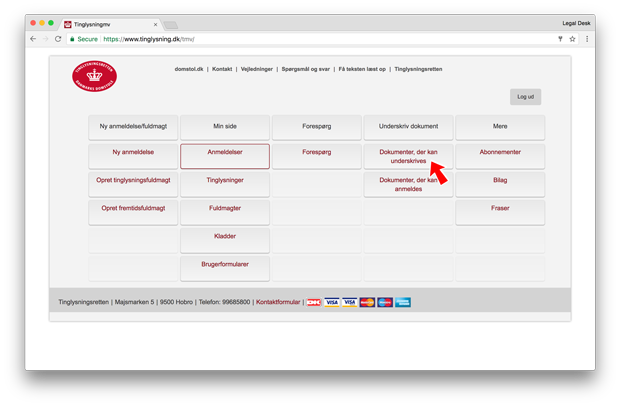Select Ny anmeldelse menu item
The image size is (620, 406).
point(133,156)
